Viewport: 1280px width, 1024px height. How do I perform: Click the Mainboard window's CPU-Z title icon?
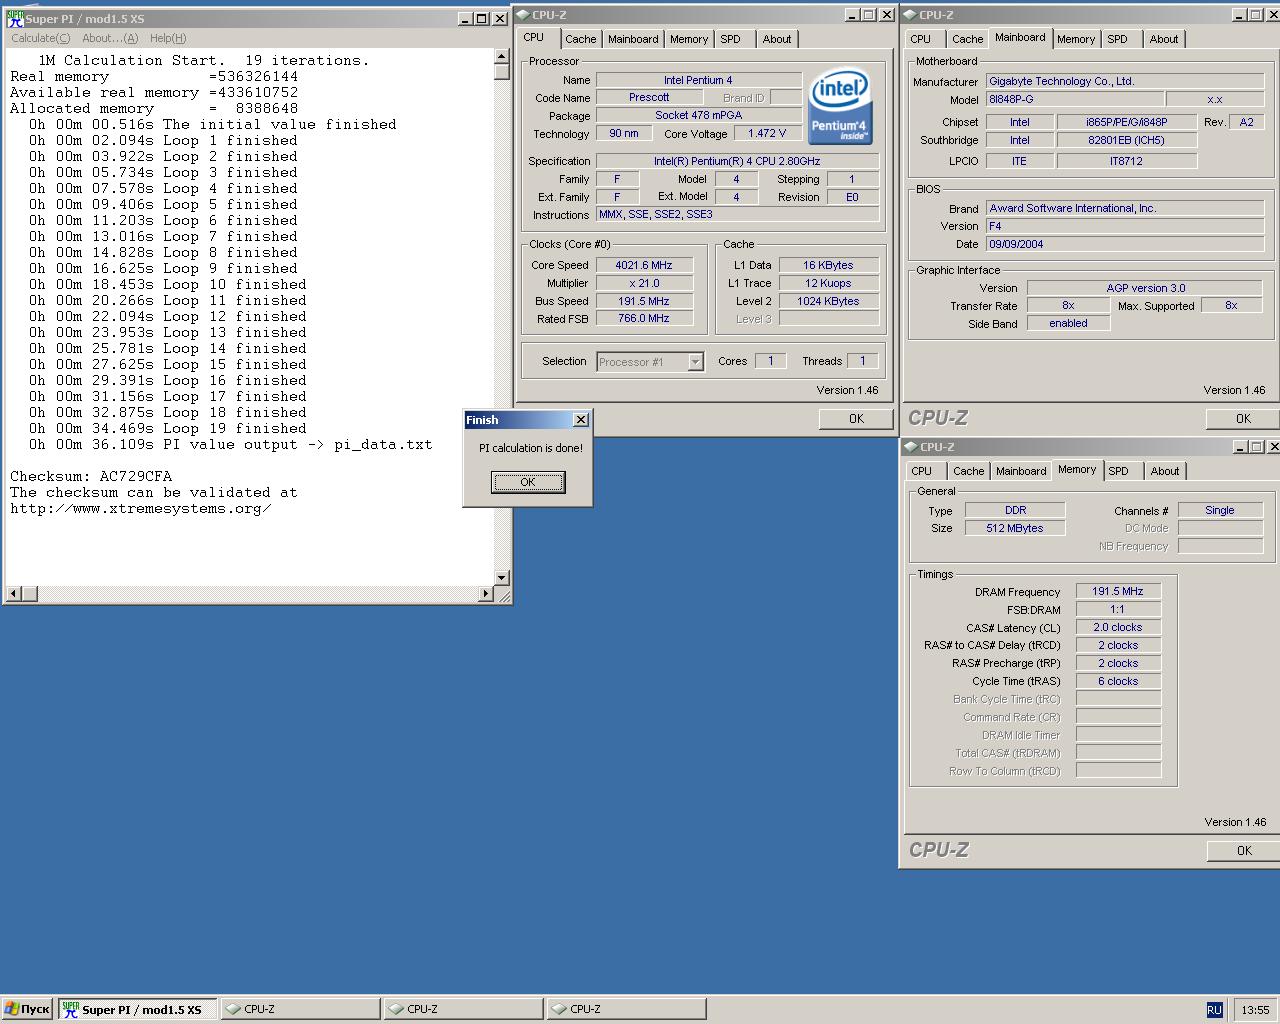910,15
